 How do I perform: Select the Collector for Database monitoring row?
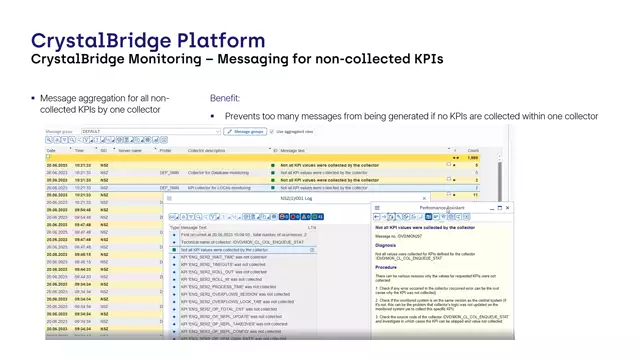(x=262, y=173)
